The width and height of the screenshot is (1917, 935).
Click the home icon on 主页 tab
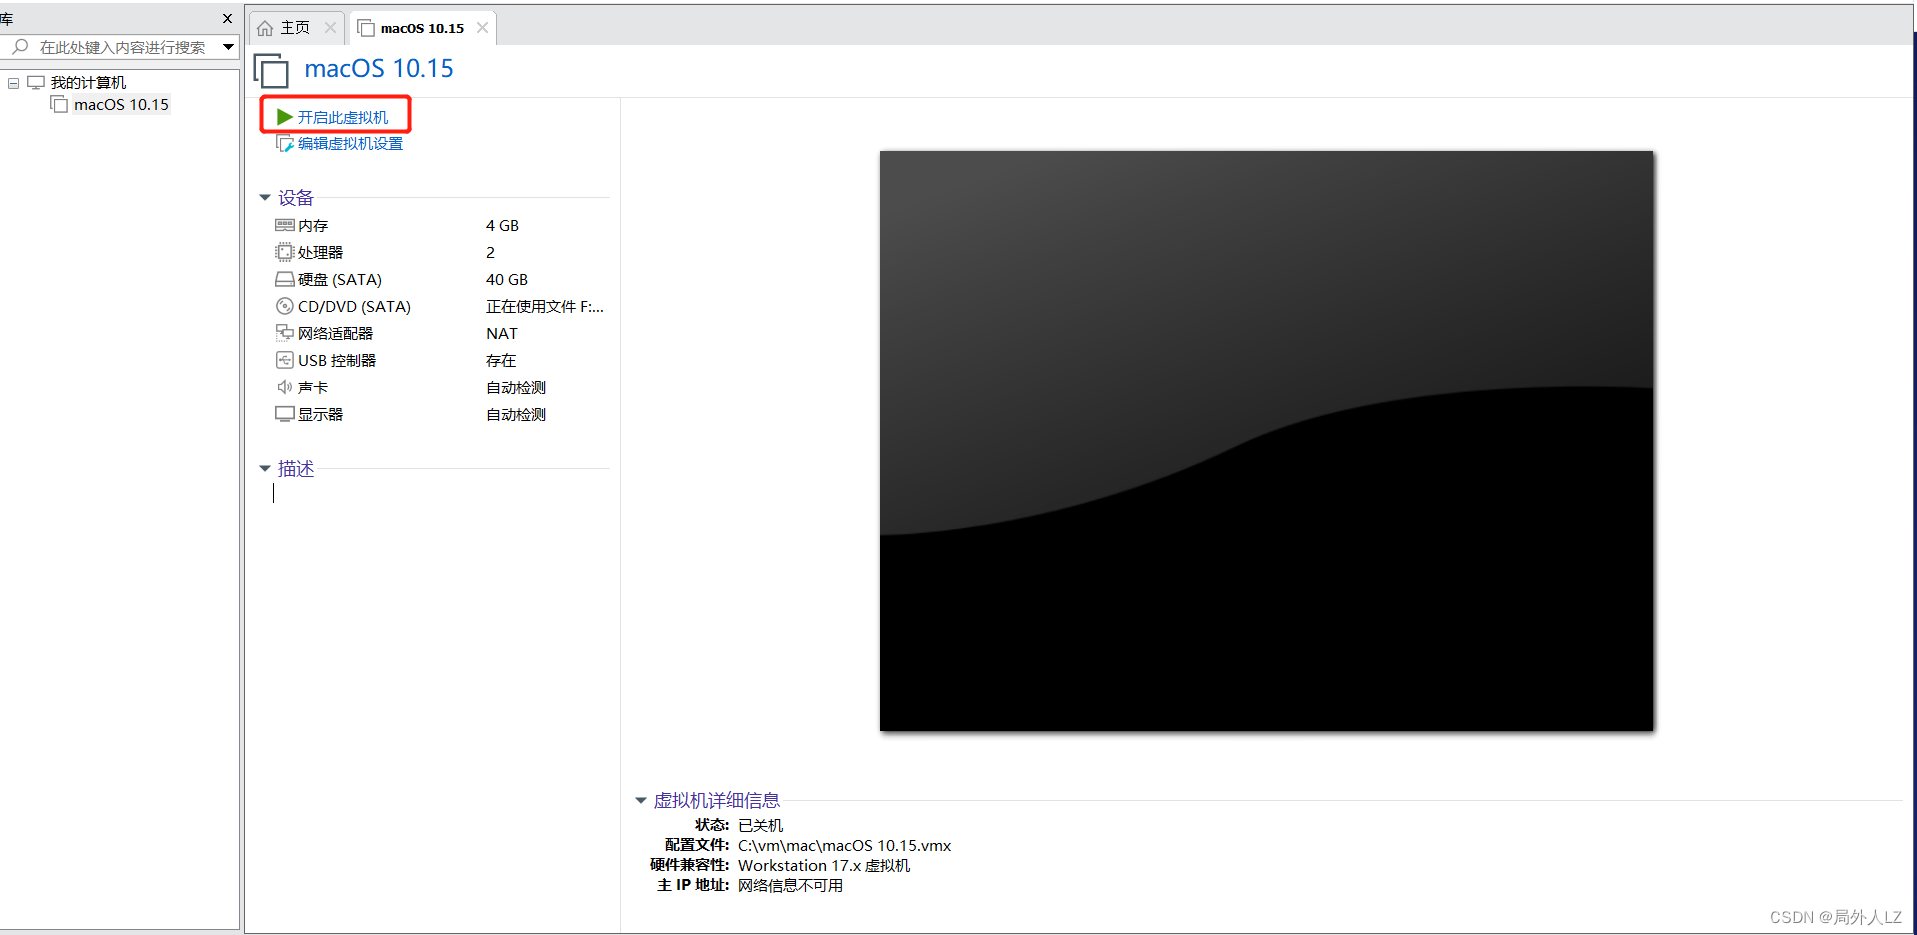click(265, 28)
